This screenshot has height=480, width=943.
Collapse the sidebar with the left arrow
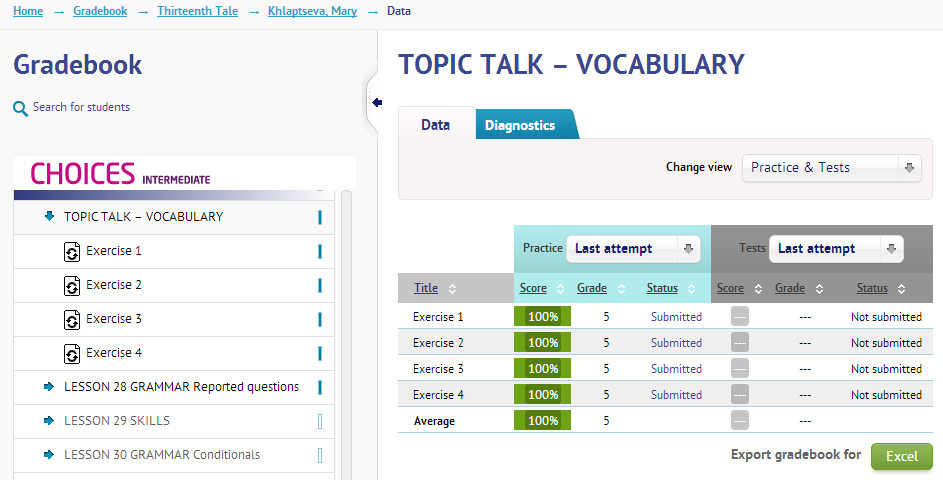coord(377,102)
